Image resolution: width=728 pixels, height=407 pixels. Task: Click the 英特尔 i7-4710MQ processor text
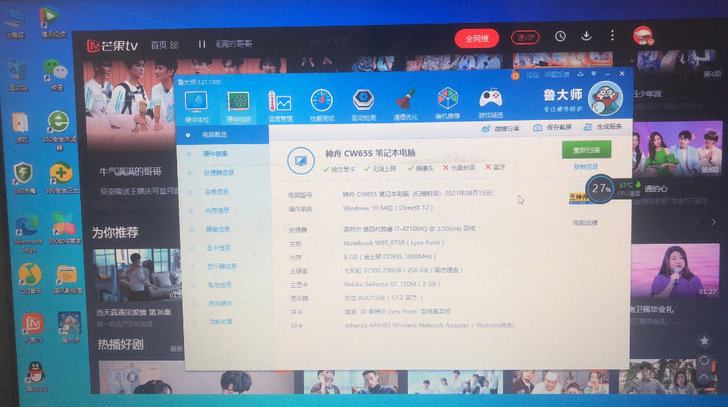coord(409,229)
